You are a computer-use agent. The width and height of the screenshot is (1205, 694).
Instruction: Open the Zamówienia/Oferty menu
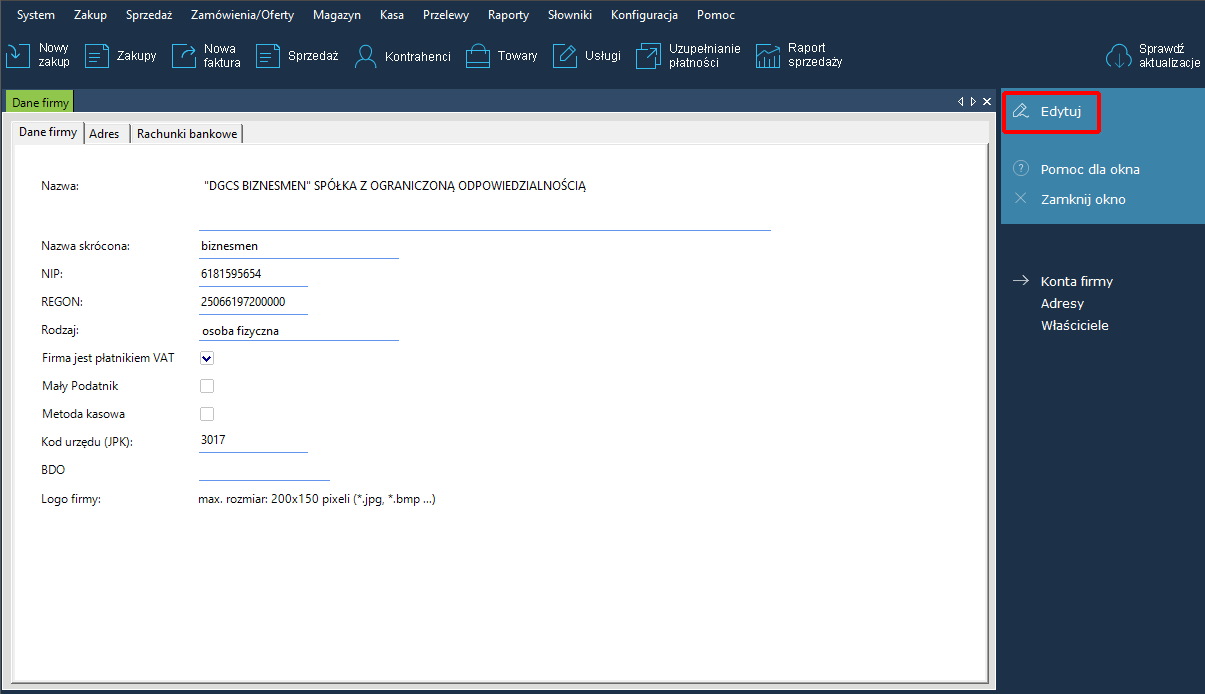pyautogui.click(x=242, y=15)
